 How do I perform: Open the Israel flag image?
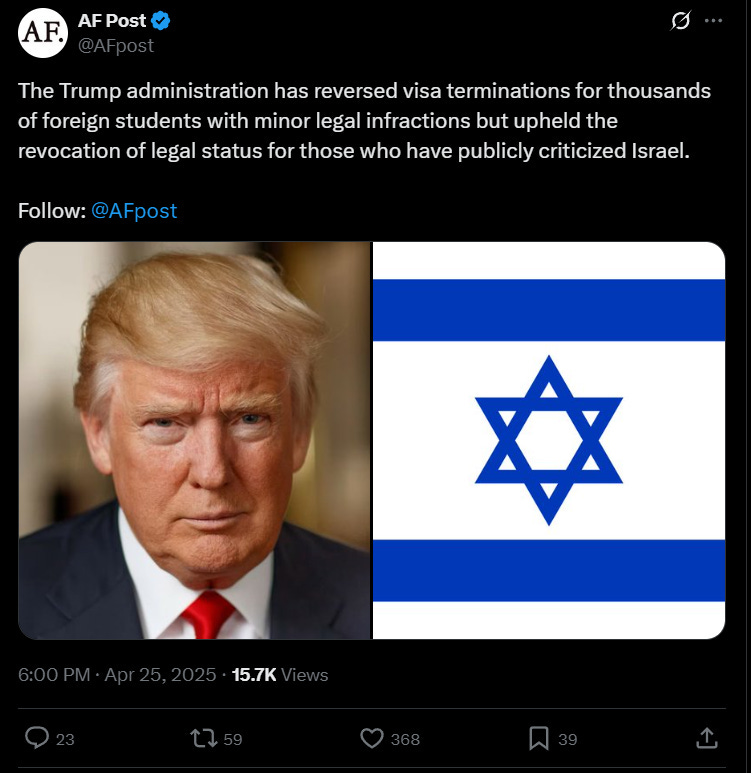click(x=549, y=440)
